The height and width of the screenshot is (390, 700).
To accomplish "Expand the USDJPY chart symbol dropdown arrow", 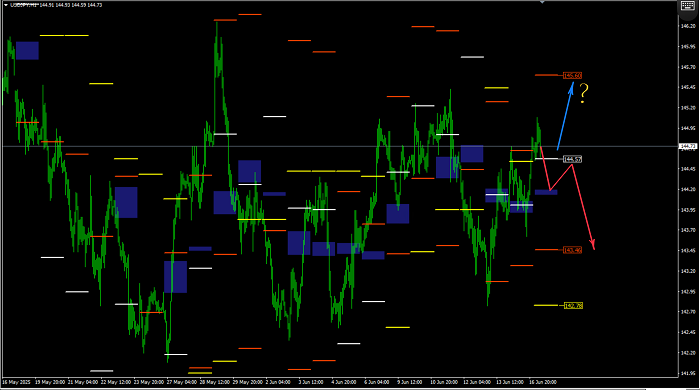I will click(x=6, y=5).
